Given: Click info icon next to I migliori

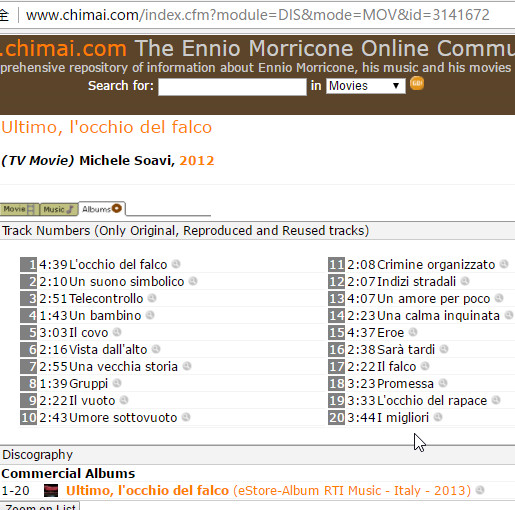Looking at the screenshot, I should click(x=438, y=417).
